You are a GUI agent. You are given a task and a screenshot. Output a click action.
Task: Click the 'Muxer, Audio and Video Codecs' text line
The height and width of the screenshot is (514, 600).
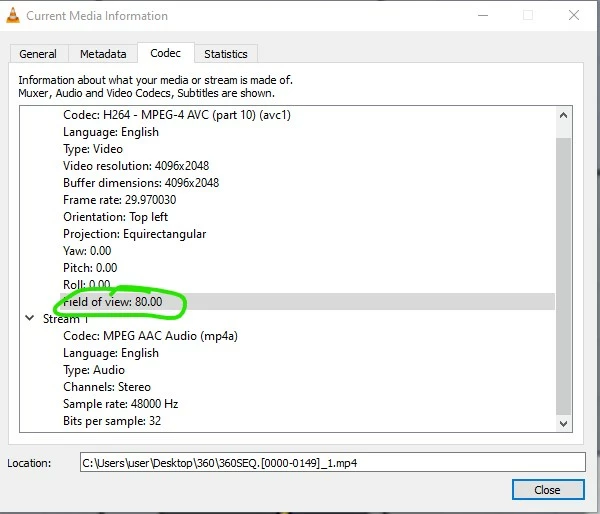147,93
